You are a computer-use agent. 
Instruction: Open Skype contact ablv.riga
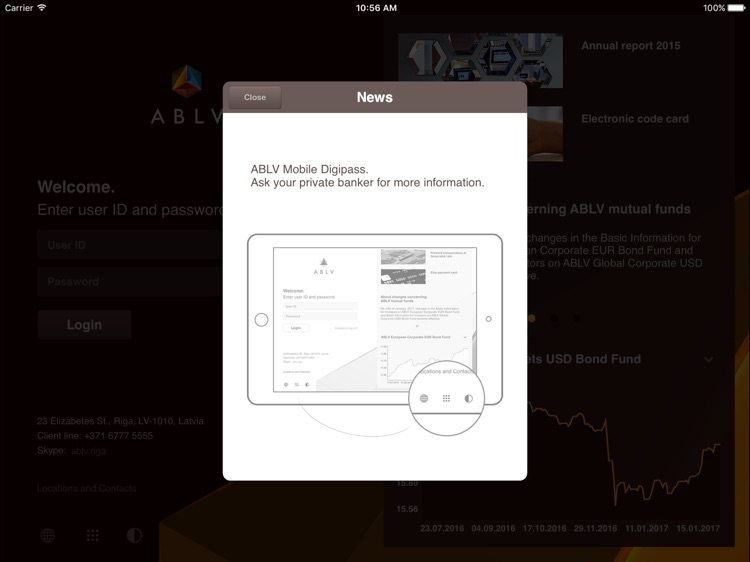coord(88,451)
